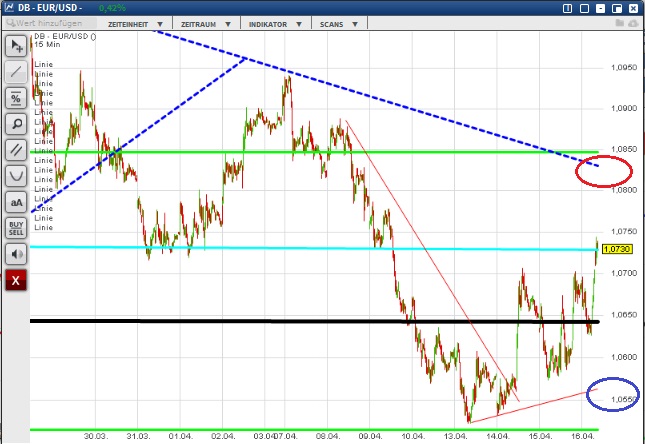Click the 02.04. date axis label

tap(223, 436)
